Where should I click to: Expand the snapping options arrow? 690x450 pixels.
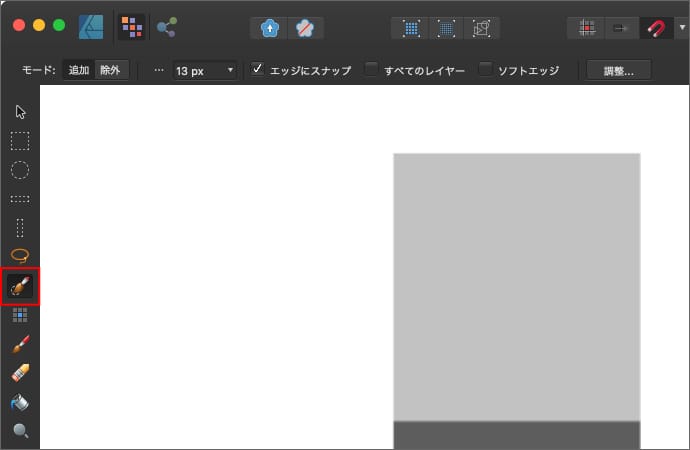tap(681, 27)
